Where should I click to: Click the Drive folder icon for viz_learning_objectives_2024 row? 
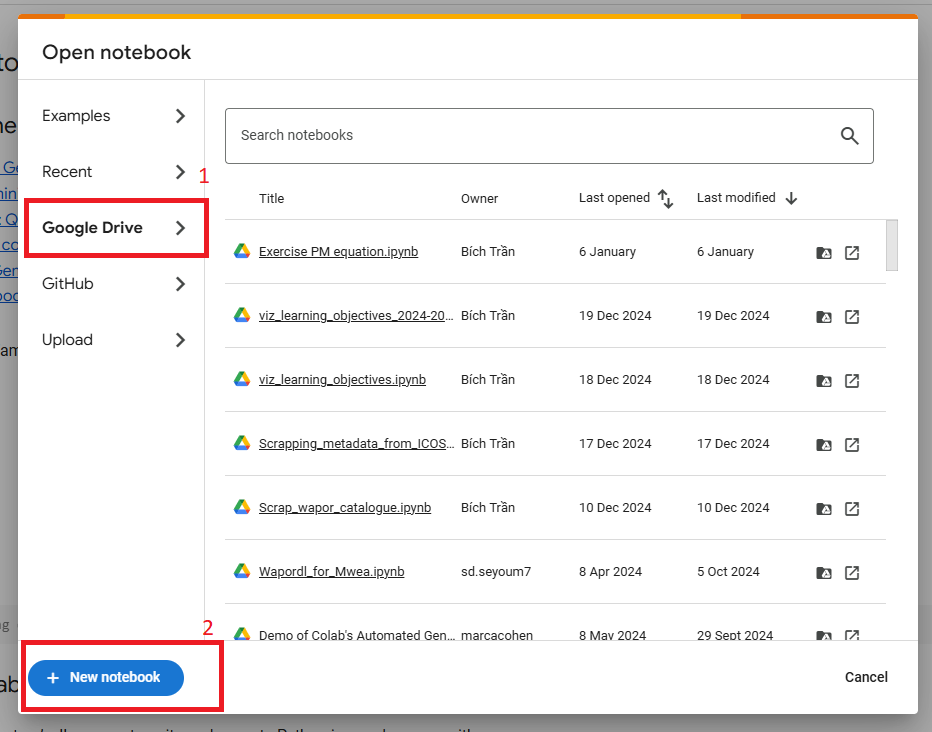824,317
